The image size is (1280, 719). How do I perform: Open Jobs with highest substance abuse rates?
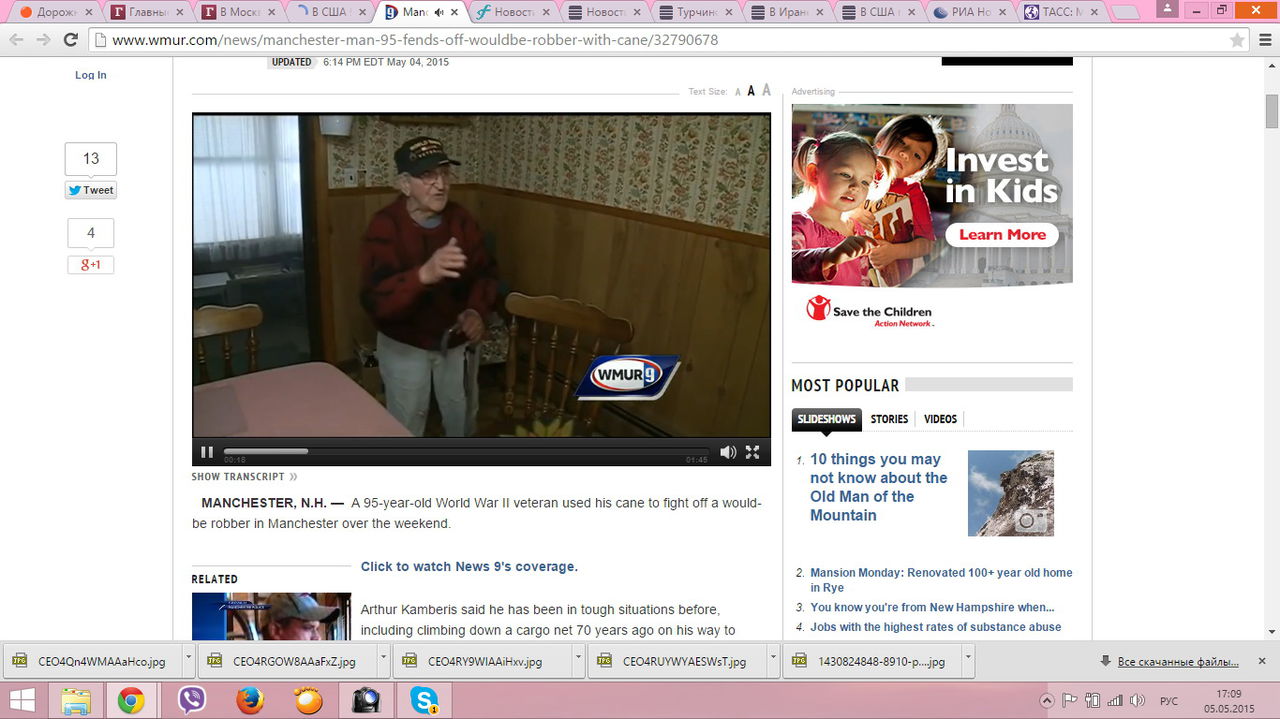coord(935,627)
